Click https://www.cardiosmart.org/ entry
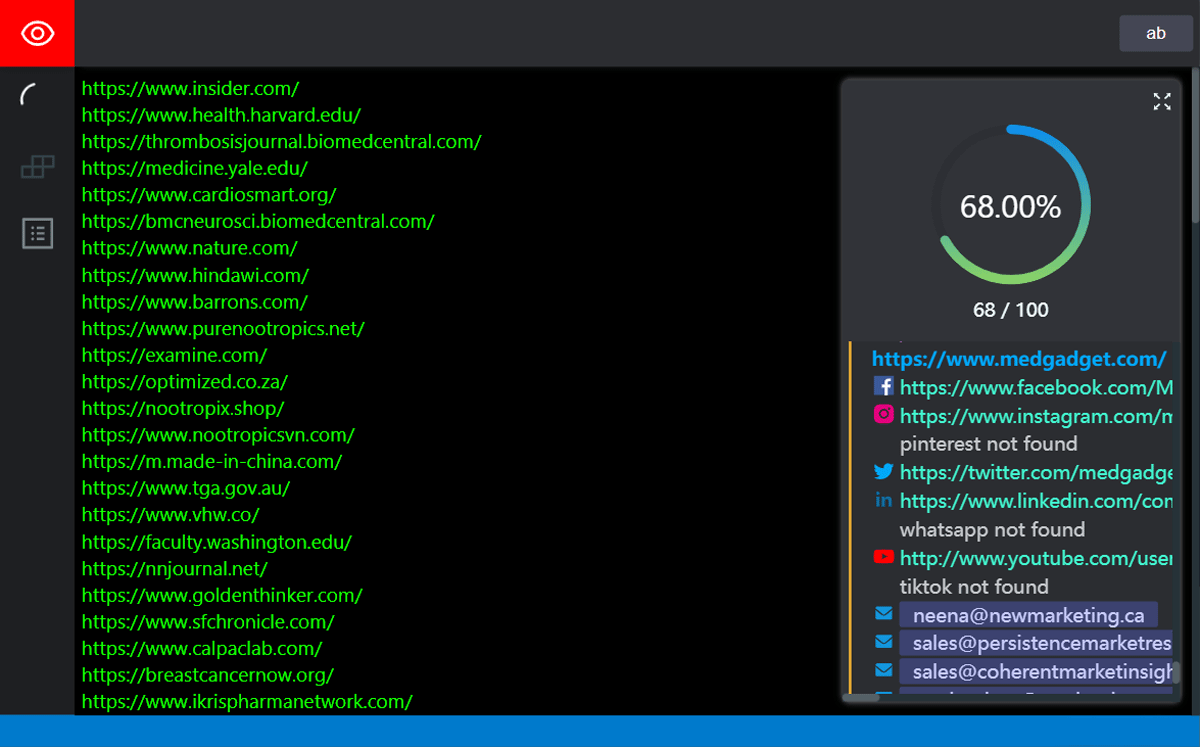1200x747 pixels. tap(209, 195)
